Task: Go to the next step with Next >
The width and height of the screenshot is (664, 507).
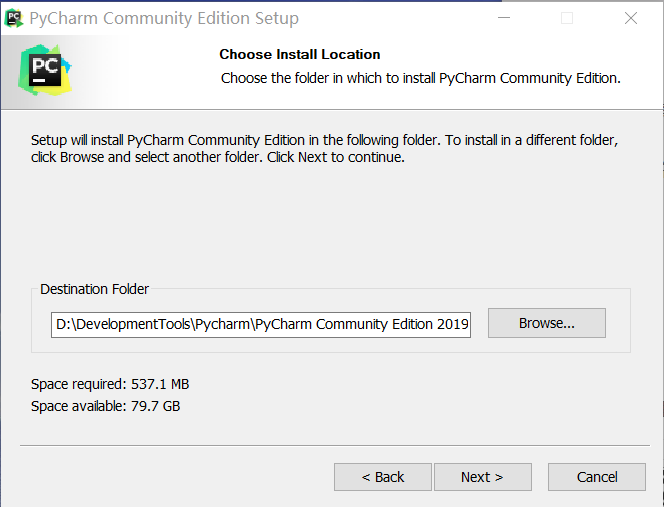Action: (483, 477)
